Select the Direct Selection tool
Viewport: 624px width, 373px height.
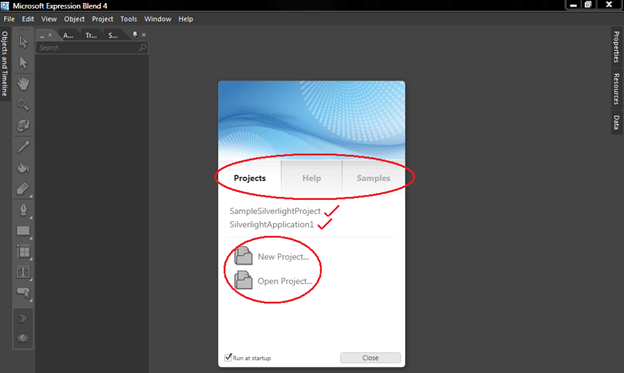point(23,62)
